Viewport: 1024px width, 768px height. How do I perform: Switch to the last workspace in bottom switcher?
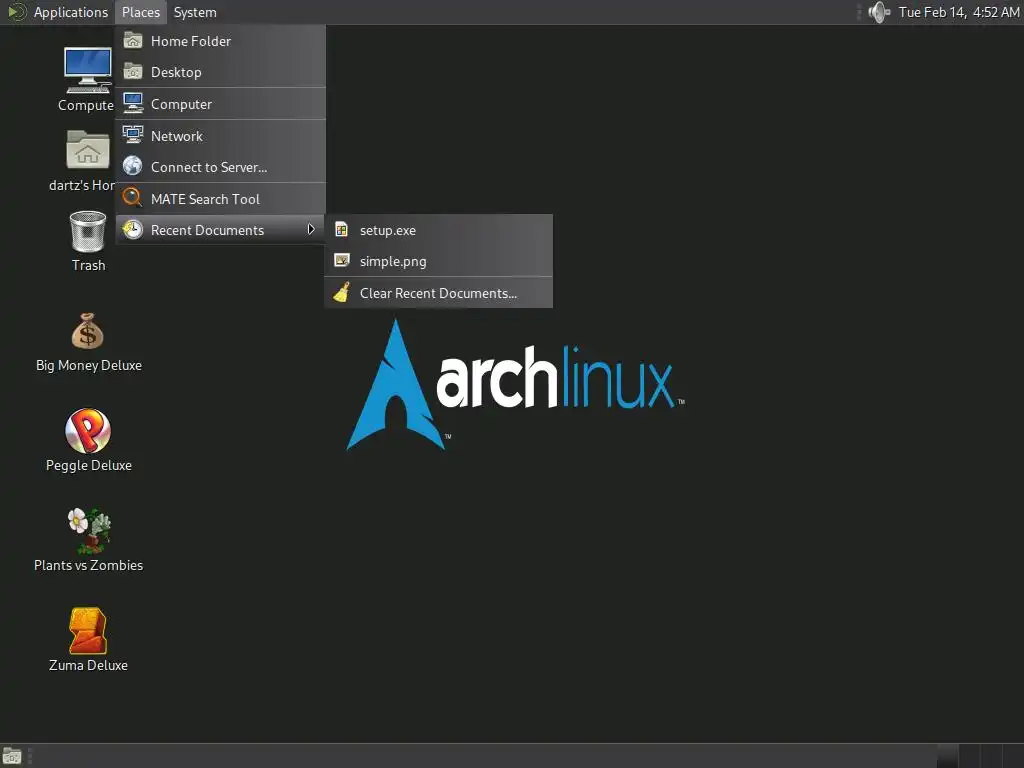(x=1013, y=756)
